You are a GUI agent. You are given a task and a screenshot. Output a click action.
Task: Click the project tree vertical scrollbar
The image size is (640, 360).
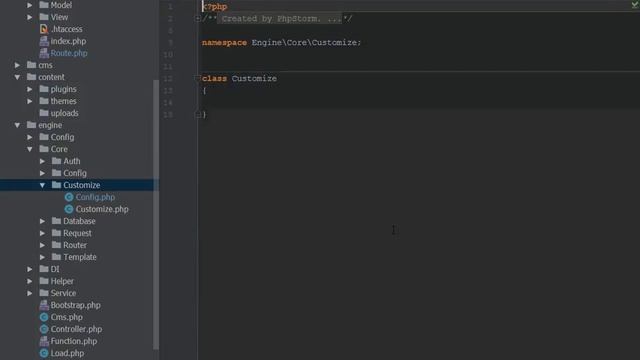click(x=156, y=214)
